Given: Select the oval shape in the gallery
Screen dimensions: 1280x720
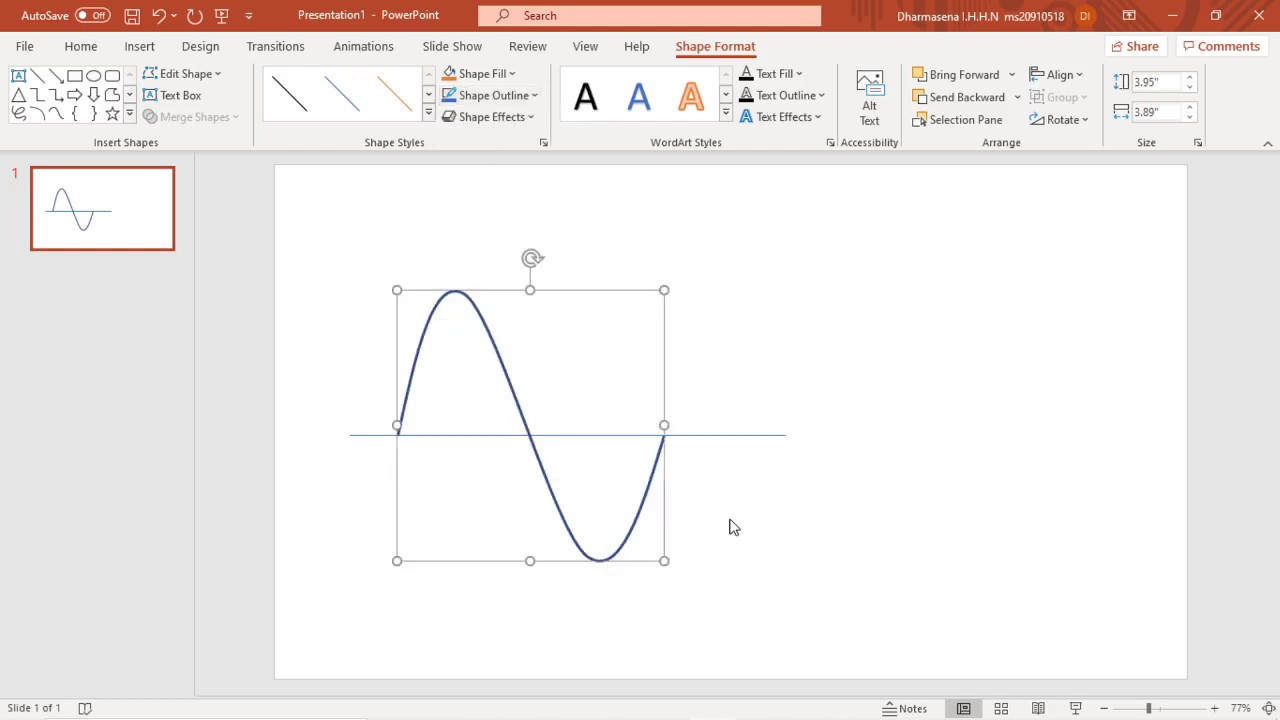Looking at the screenshot, I should 93,76.
